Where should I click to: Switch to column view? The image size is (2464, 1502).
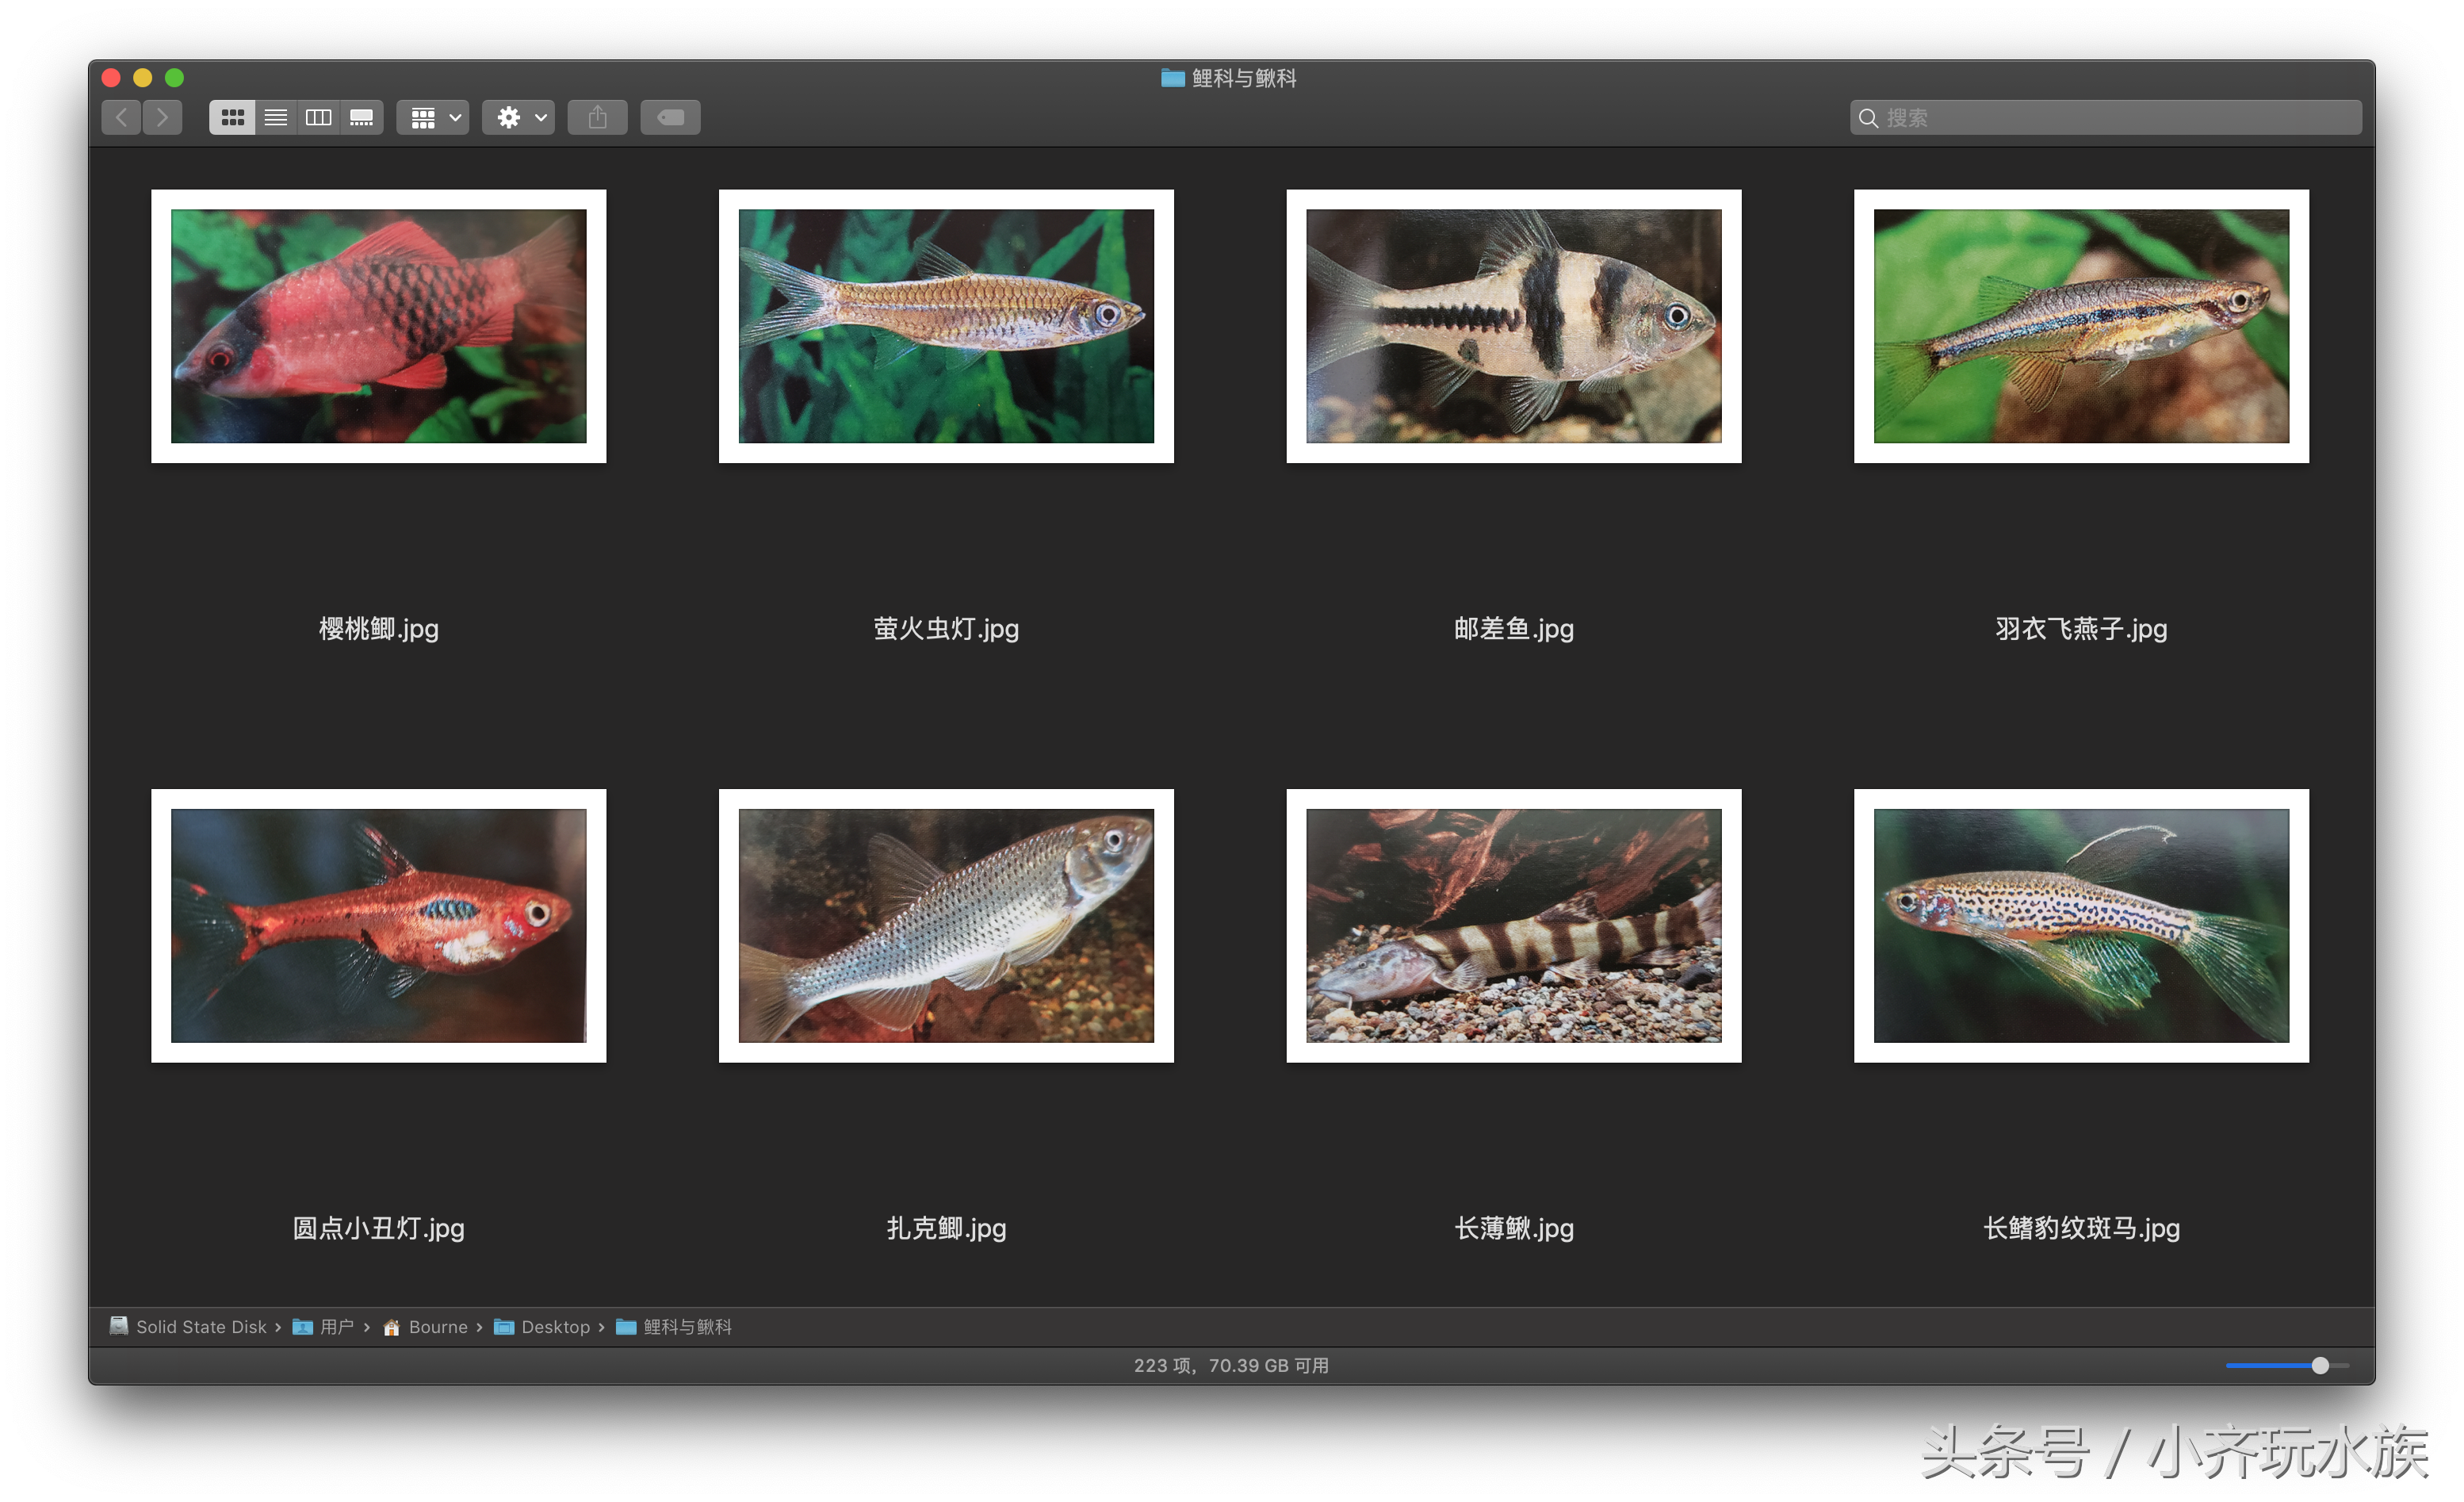pyautogui.click(x=319, y=118)
